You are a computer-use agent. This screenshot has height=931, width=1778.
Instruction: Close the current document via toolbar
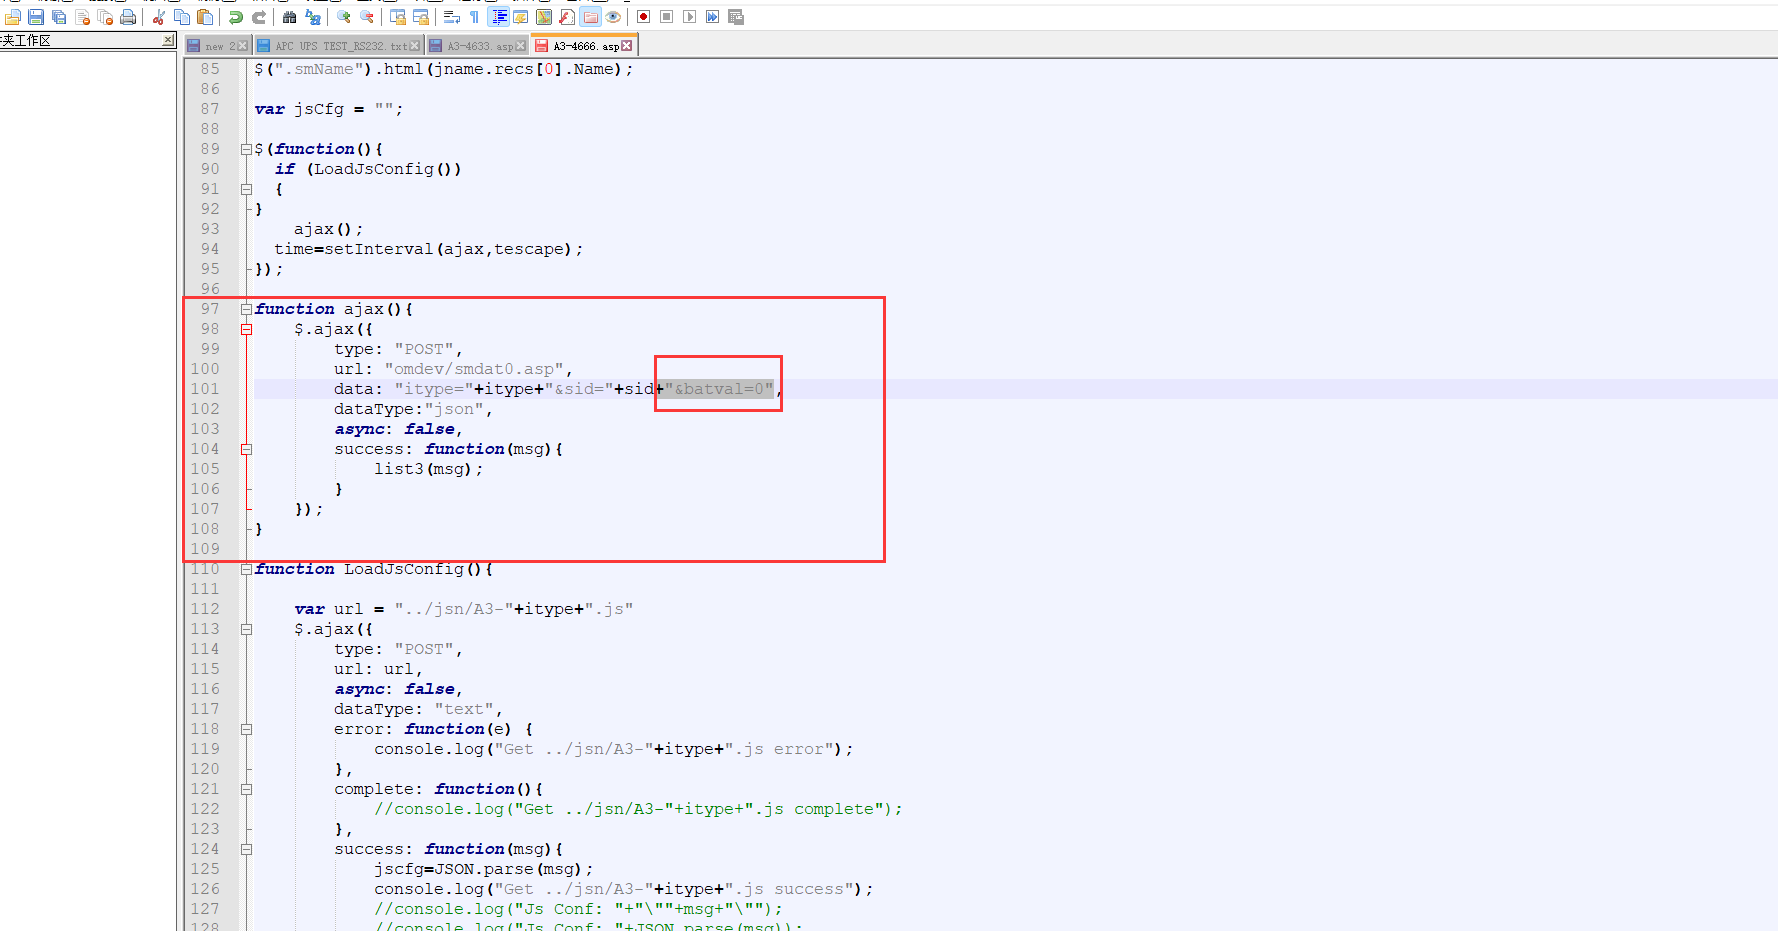pos(82,17)
